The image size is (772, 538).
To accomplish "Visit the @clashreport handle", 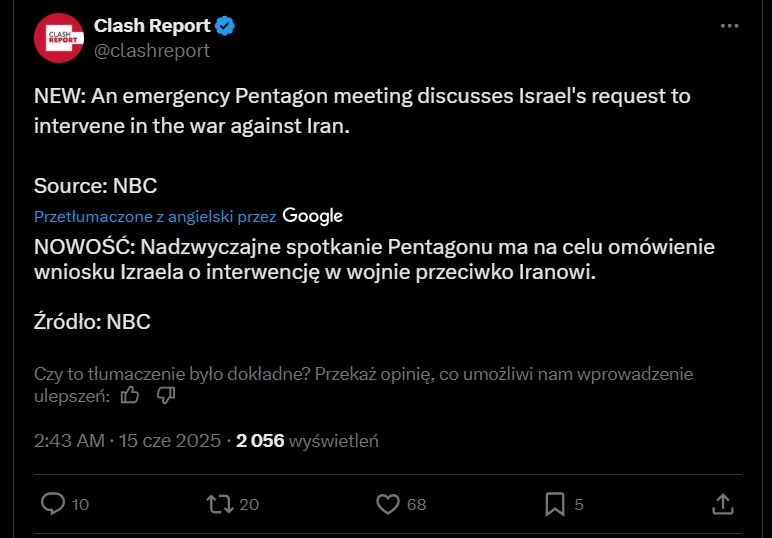I will [x=152, y=50].
